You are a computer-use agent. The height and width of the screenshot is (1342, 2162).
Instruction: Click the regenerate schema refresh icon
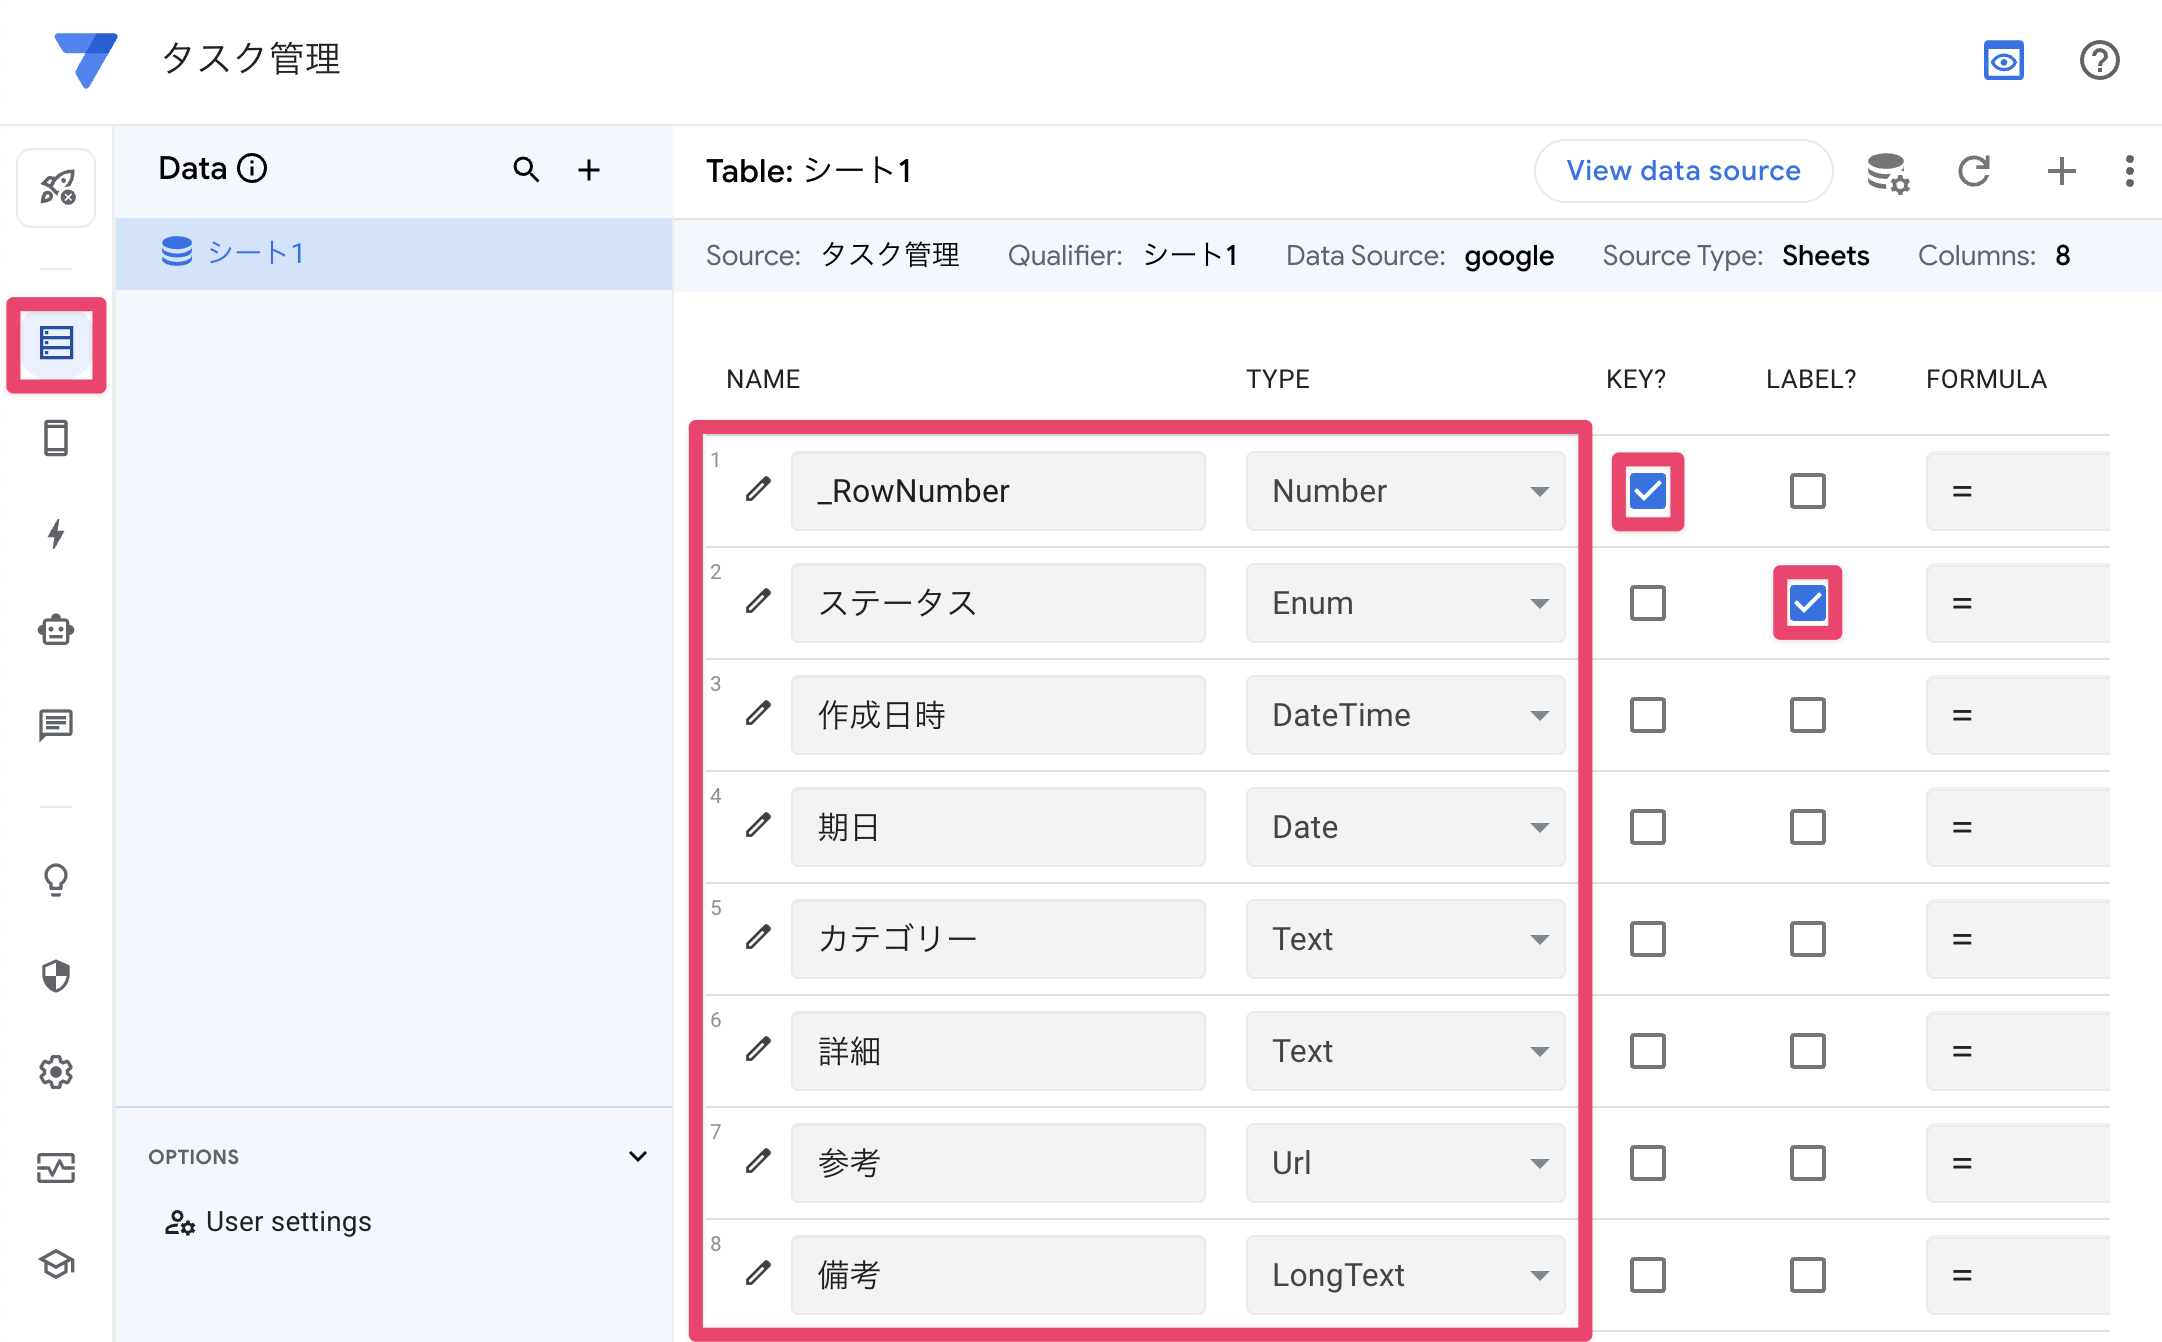point(1973,171)
